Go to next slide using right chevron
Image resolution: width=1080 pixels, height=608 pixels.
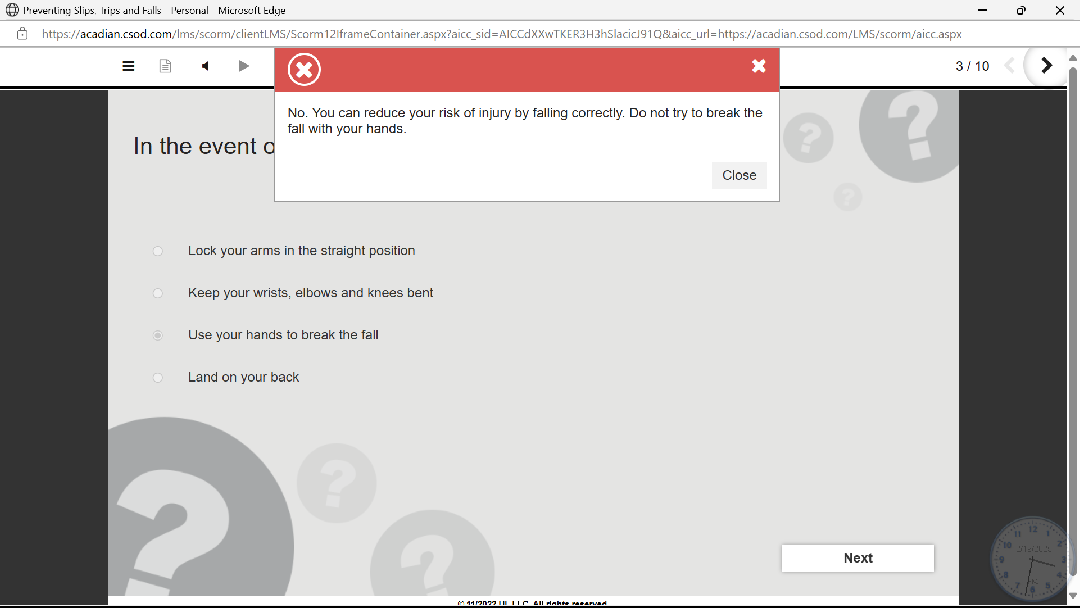pyautogui.click(x=1046, y=66)
